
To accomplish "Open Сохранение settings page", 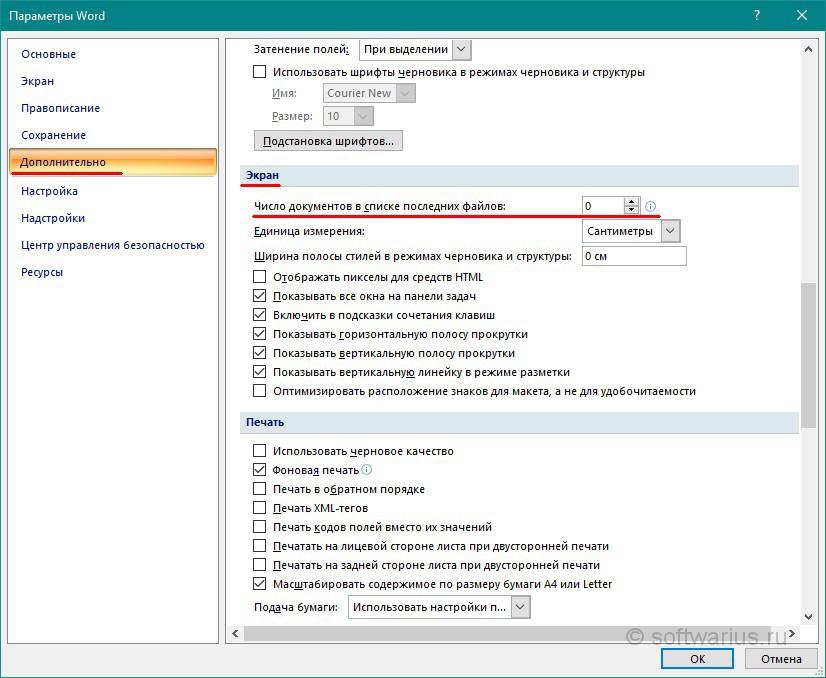I will point(53,135).
